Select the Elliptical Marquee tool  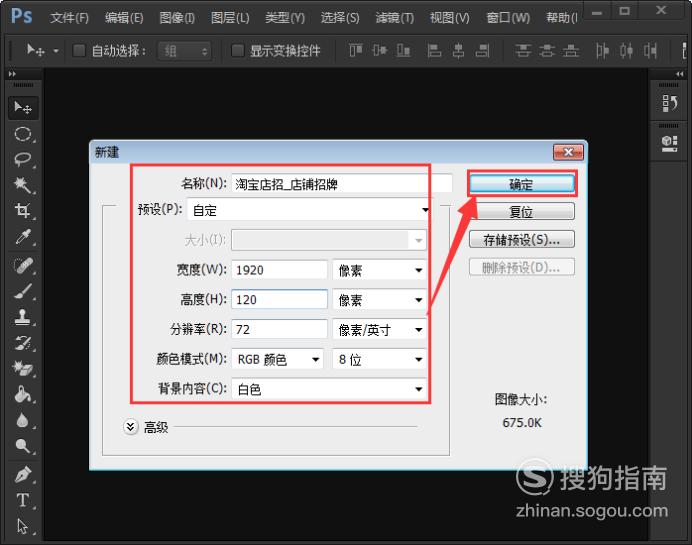pos(23,134)
